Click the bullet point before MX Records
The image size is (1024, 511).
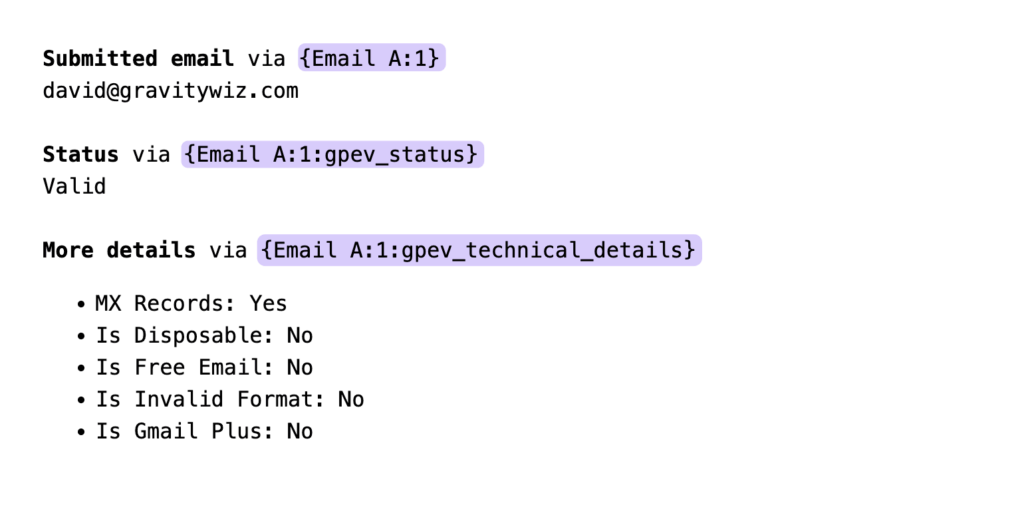click(x=80, y=304)
